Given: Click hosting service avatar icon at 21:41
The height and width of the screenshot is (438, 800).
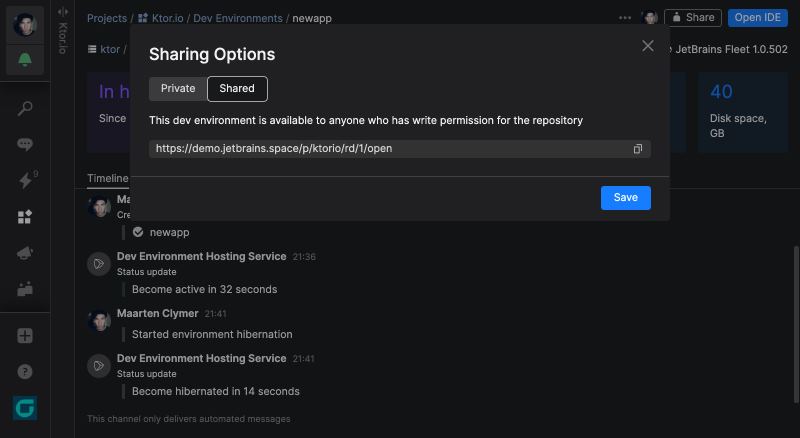Looking at the screenshot, I should tap(99, 366).
